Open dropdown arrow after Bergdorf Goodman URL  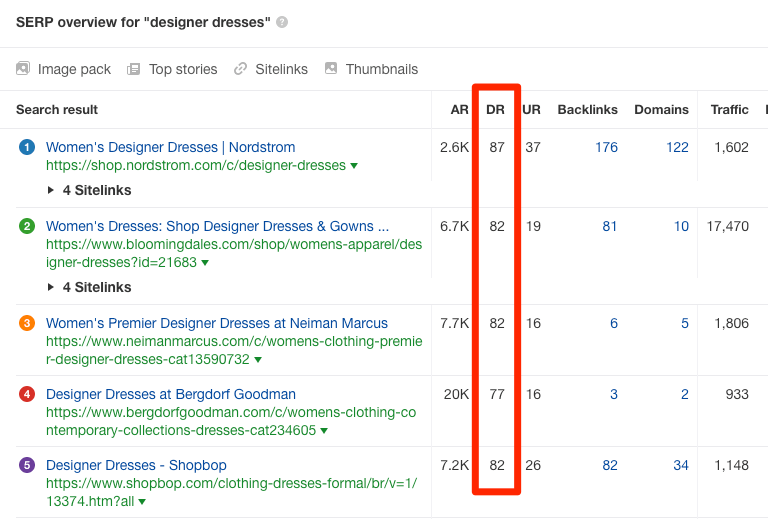[324, 431]
